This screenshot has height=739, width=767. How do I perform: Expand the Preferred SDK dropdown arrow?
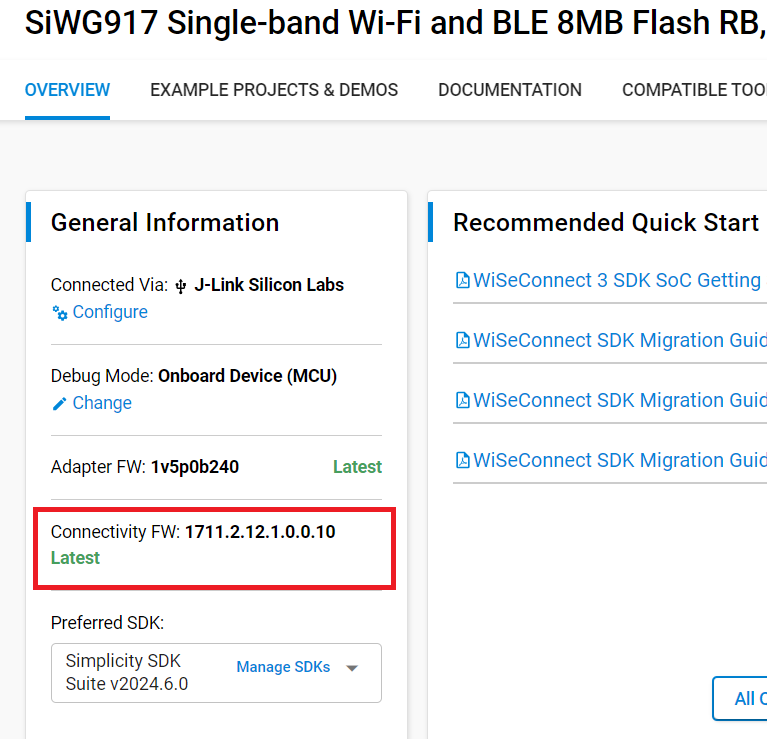tap(352, 668)
